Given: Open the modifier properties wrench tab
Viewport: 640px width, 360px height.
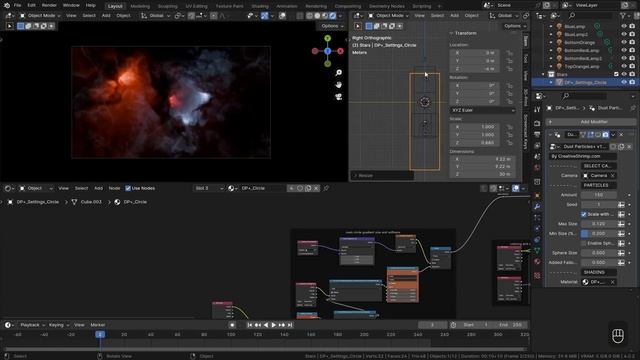Looking at the screenshot, I should [x=537, y=207].
